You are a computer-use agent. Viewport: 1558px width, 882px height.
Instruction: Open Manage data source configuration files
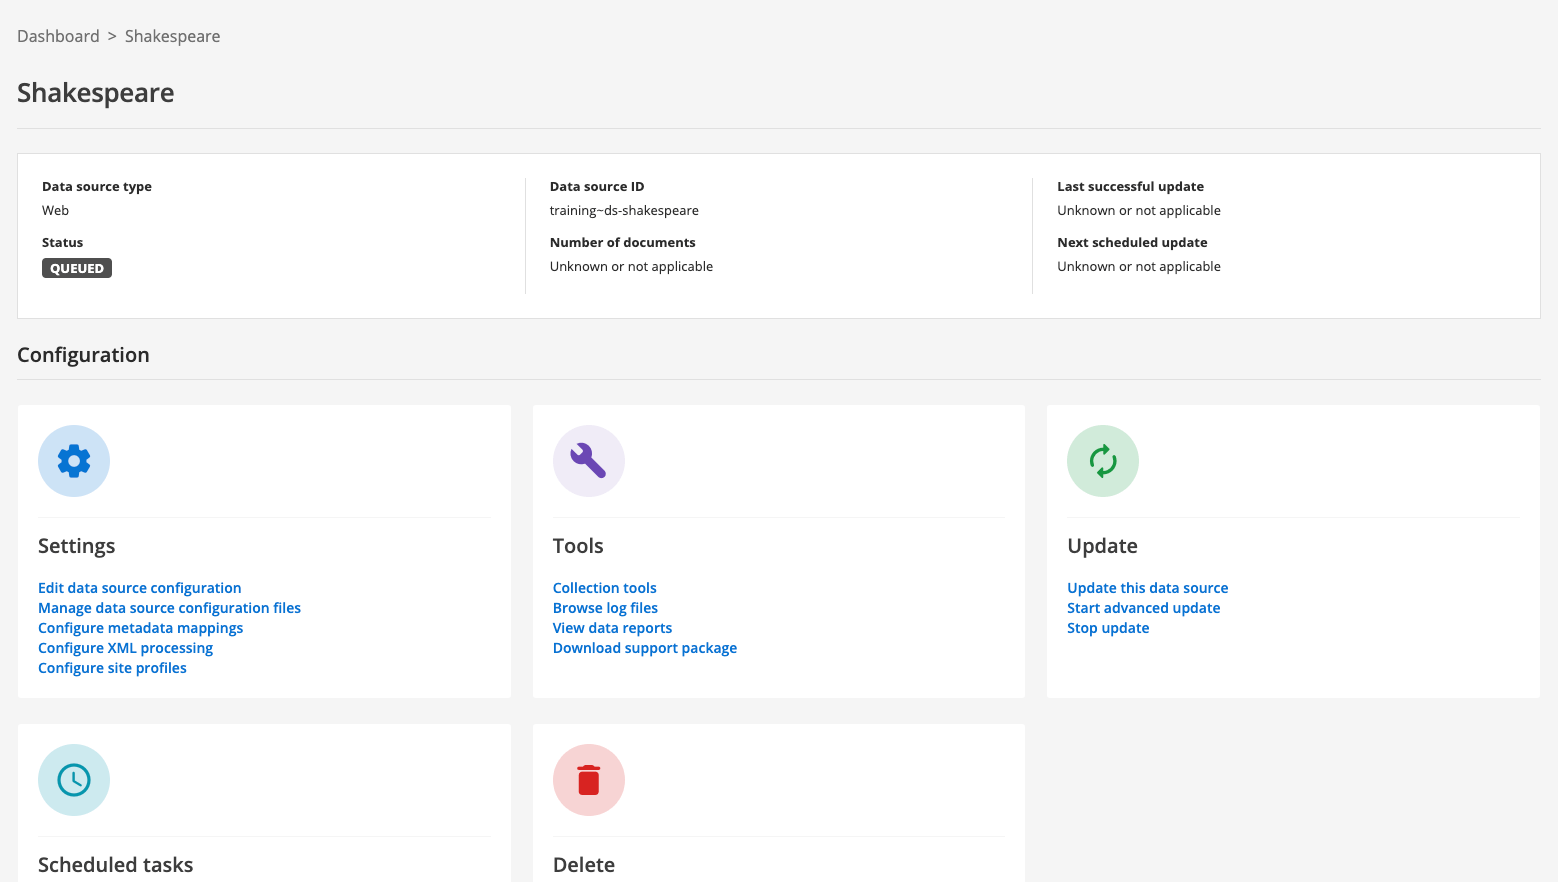(169, 608)
